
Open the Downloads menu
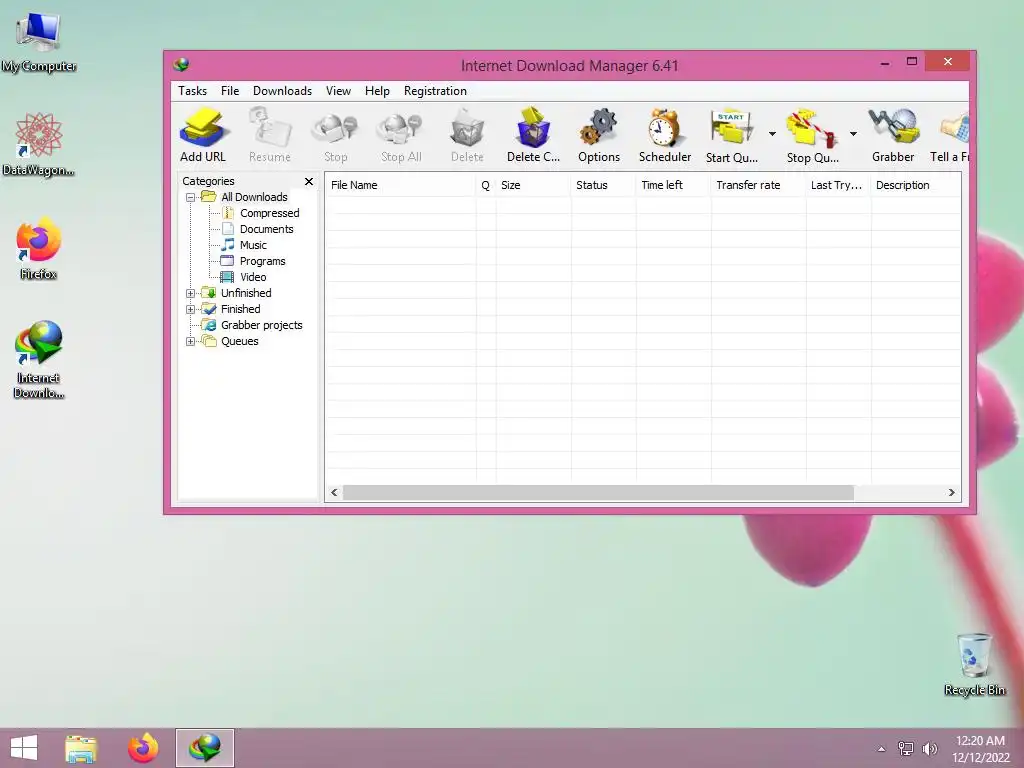point(282,91)
